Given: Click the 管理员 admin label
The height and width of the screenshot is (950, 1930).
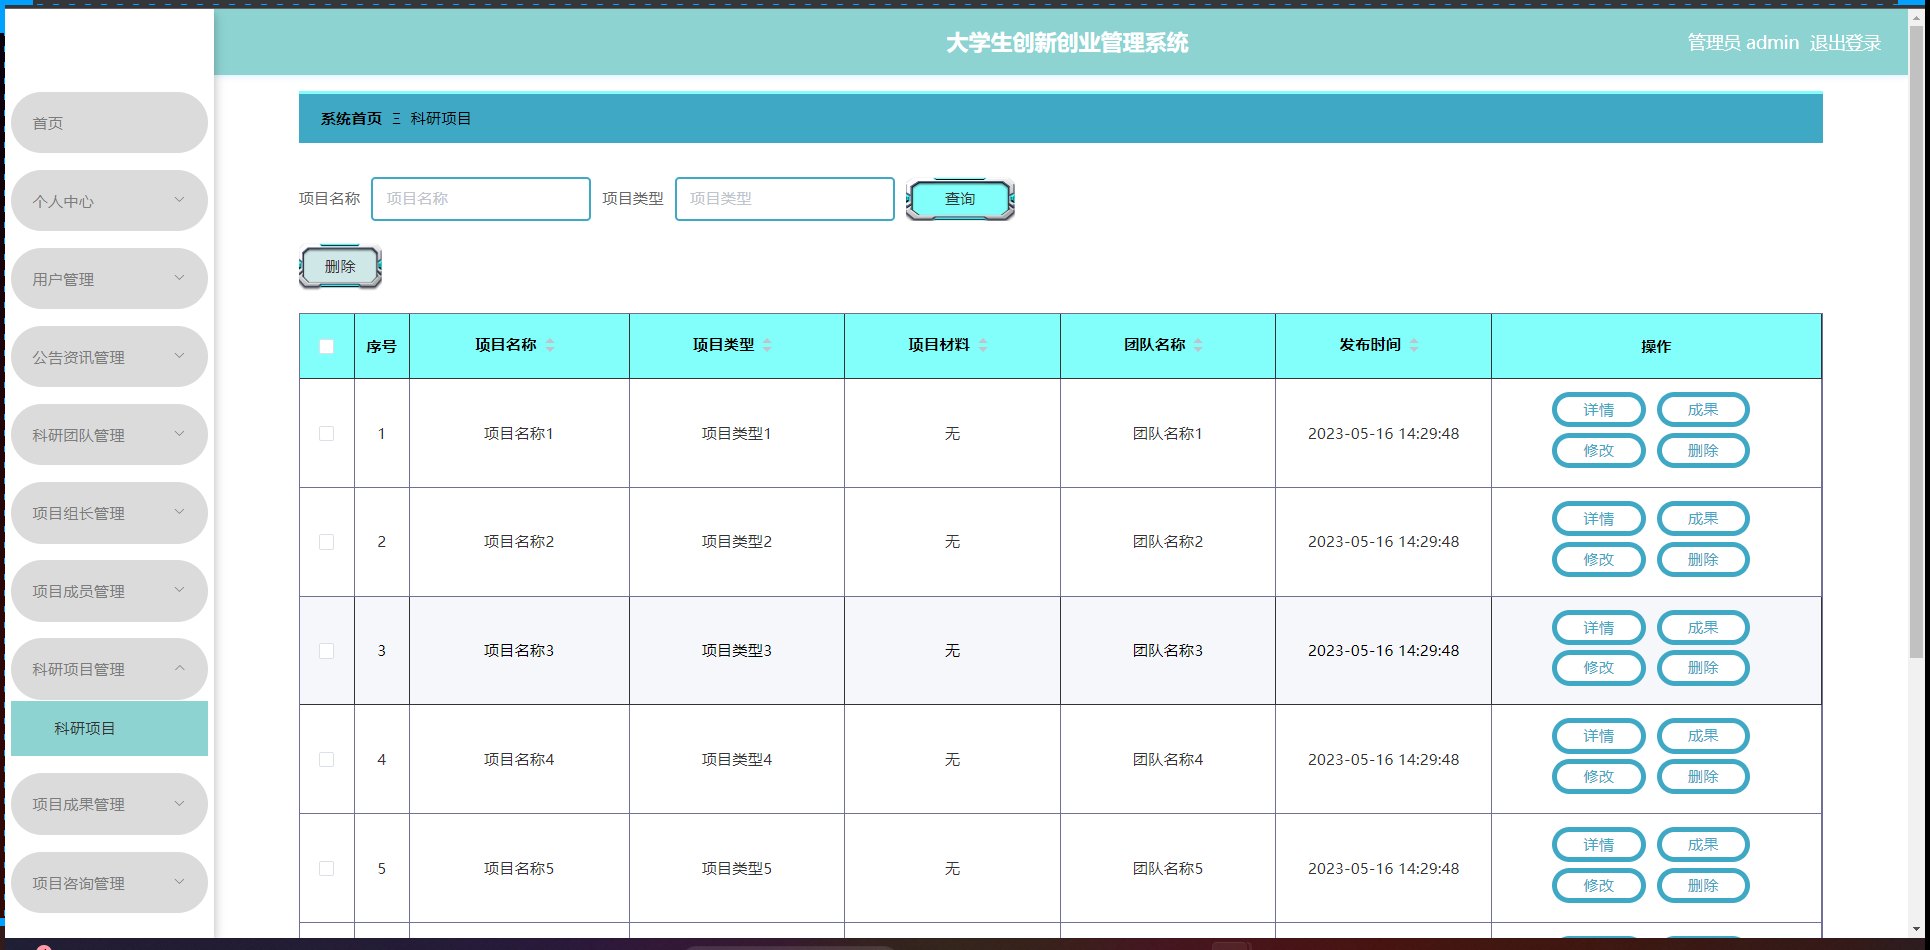Looking at the screenshot, I should coord(1743,43).
